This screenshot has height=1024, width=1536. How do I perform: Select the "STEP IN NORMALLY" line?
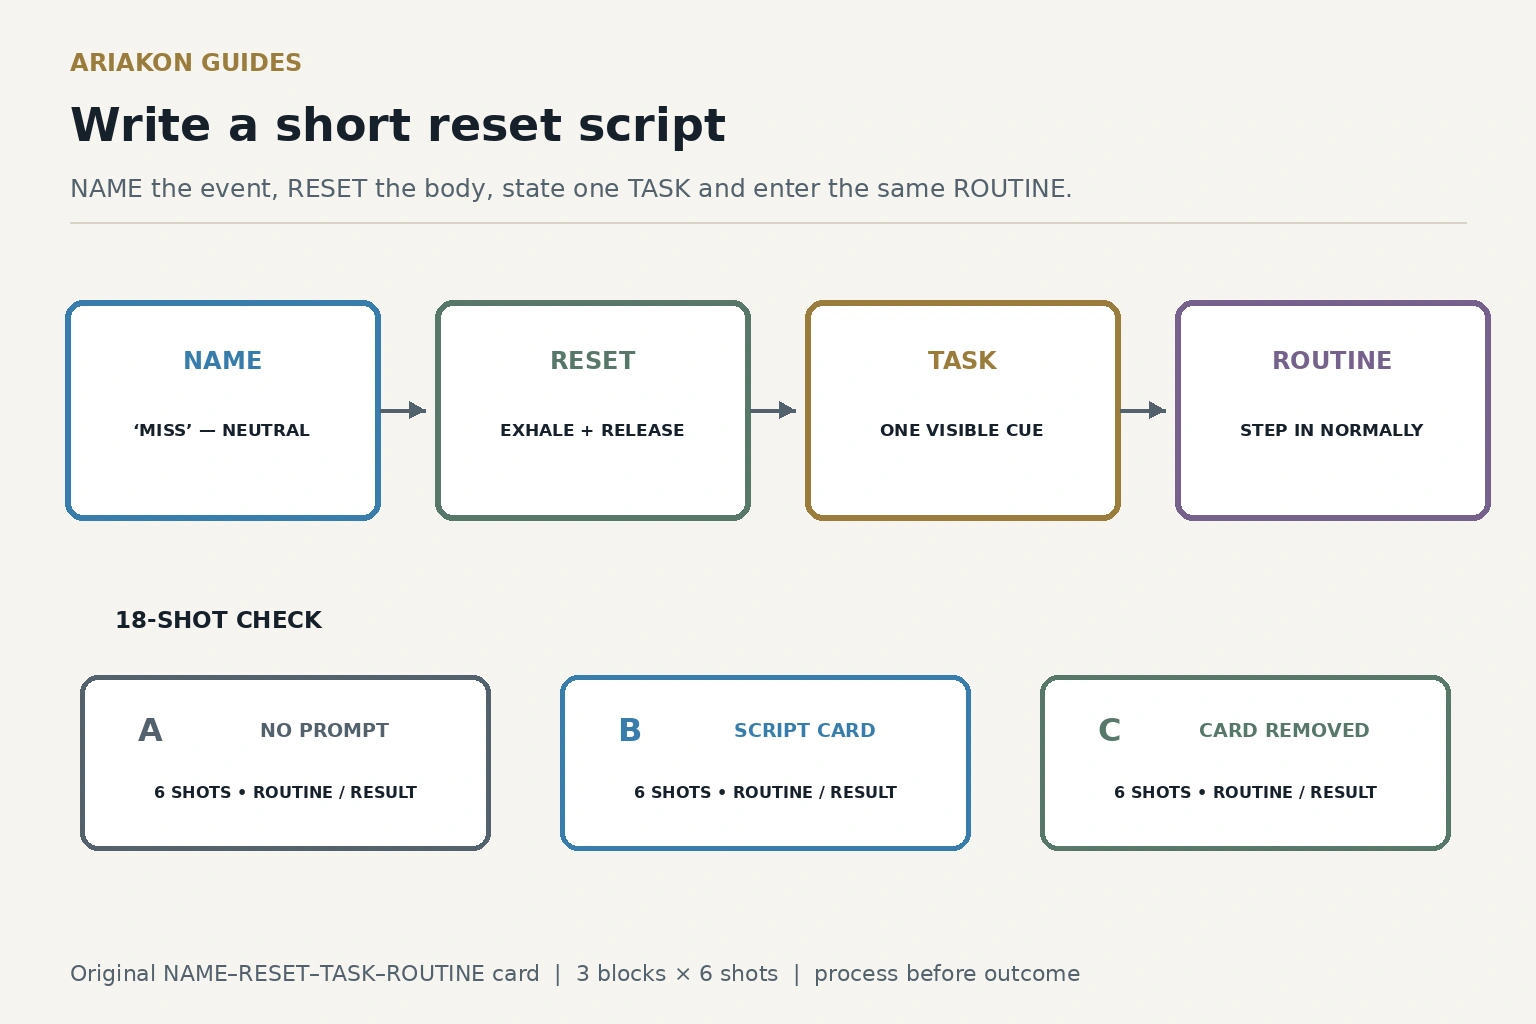click(1332, 430)
